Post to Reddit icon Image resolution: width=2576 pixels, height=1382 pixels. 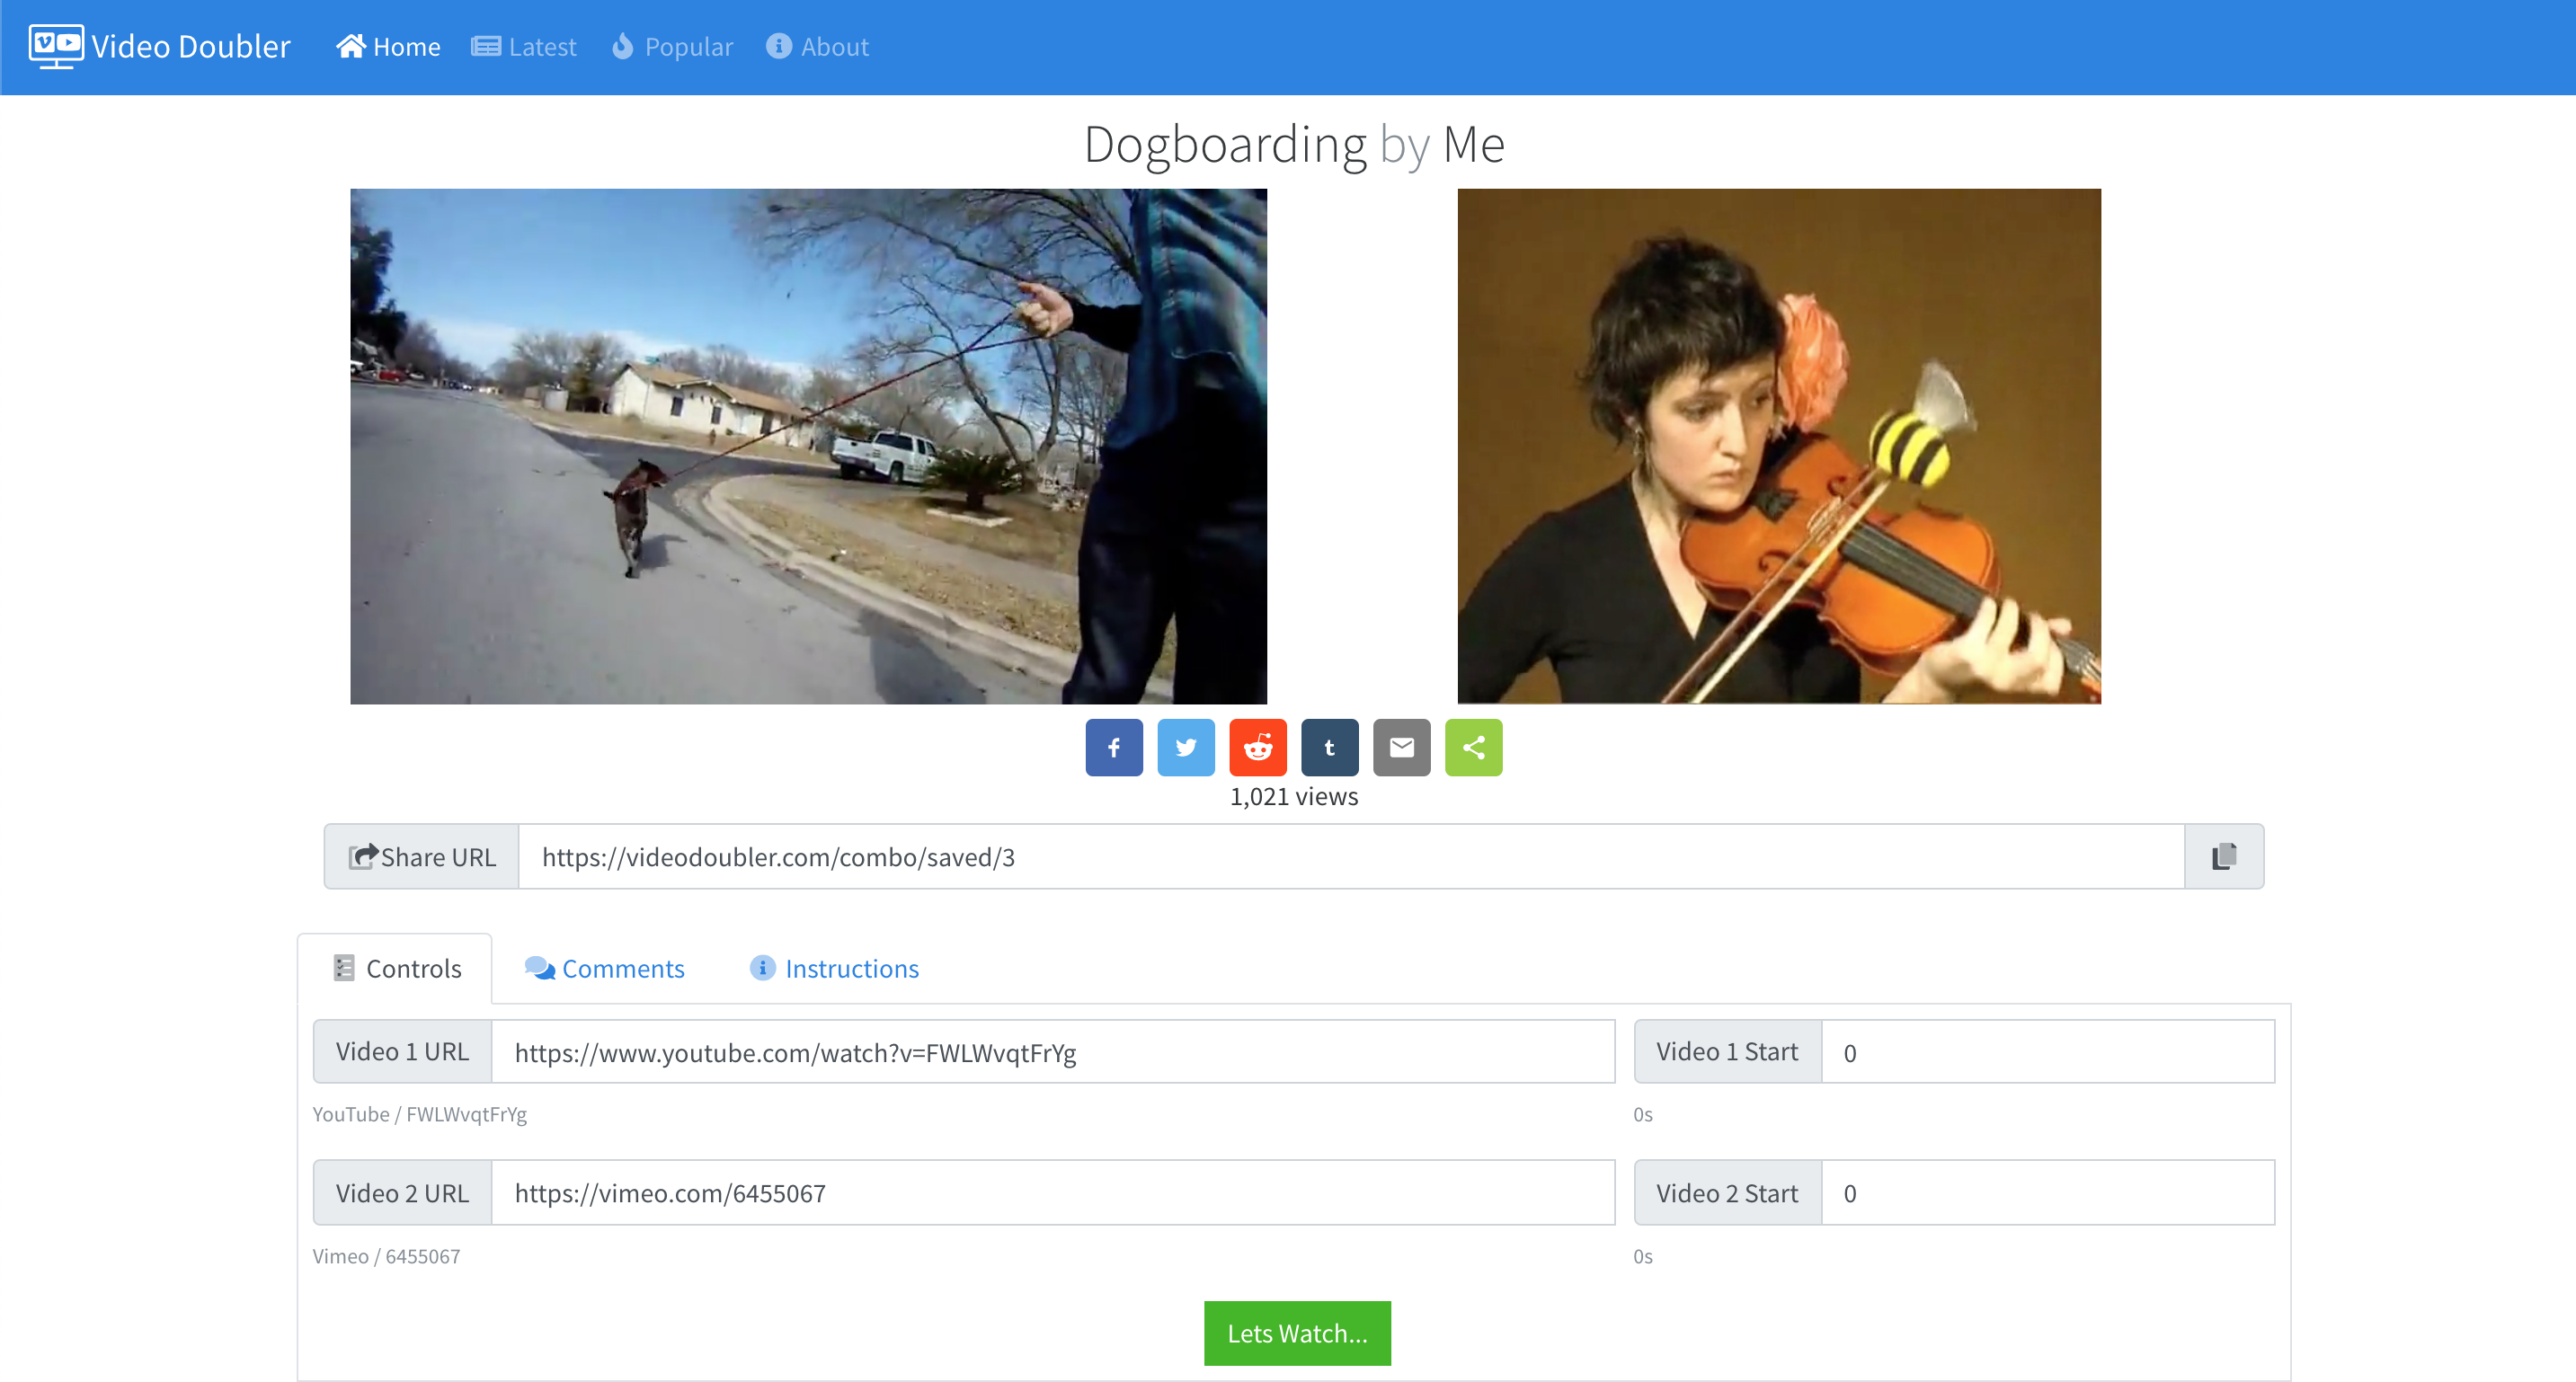pyautogui.click(x=1257, y=747)
